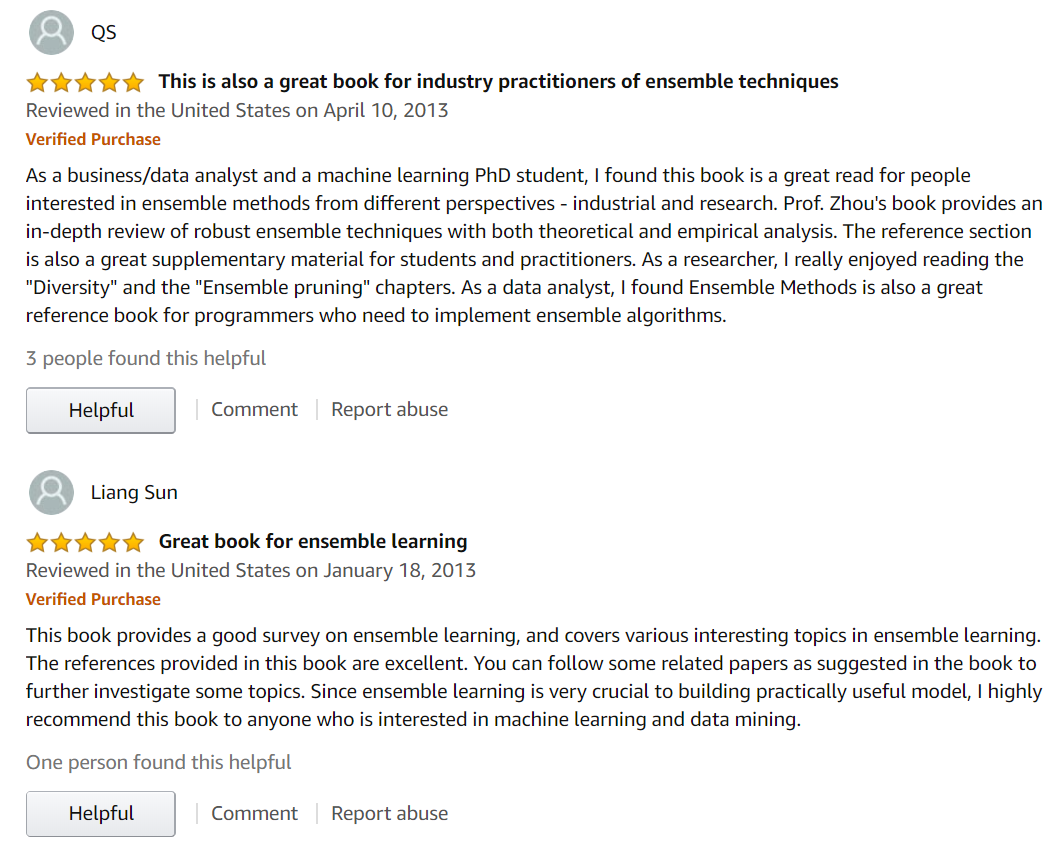Mark QS's review as Helpful

click(101, 410)
